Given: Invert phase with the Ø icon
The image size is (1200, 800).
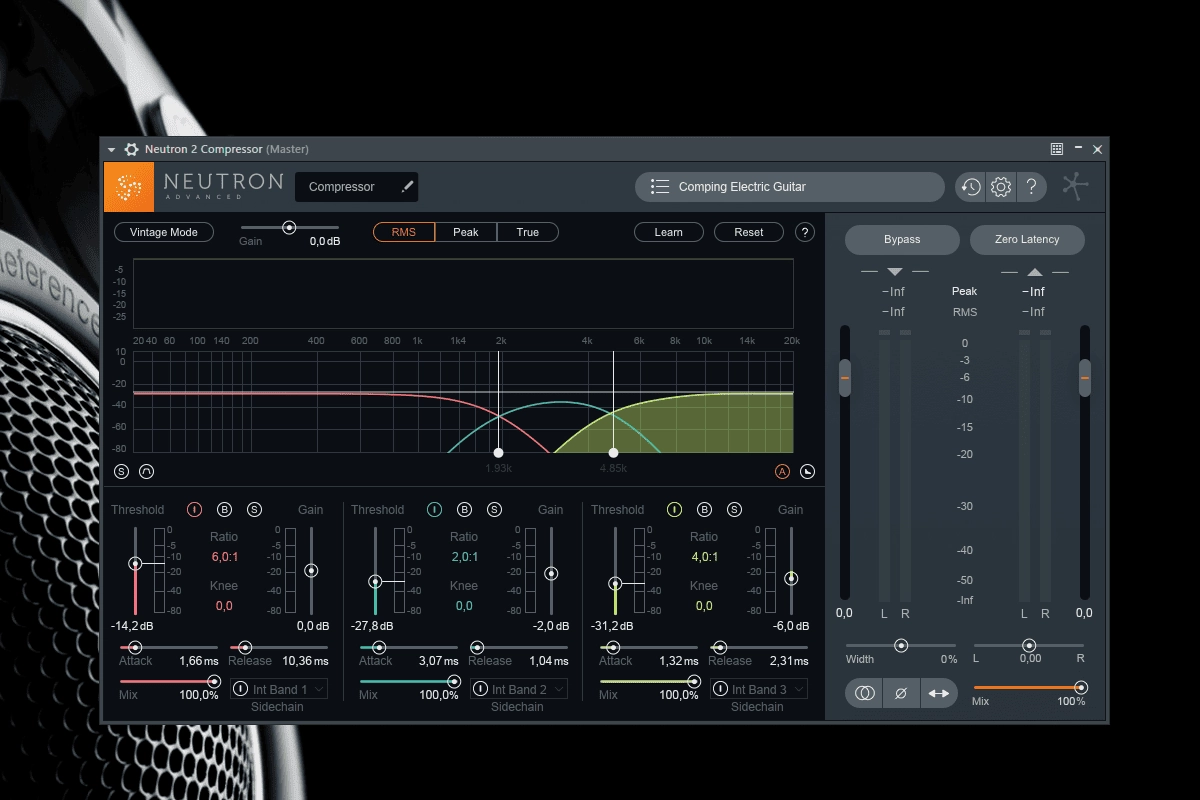Looking at the screenshot, I should click(901, 693).
